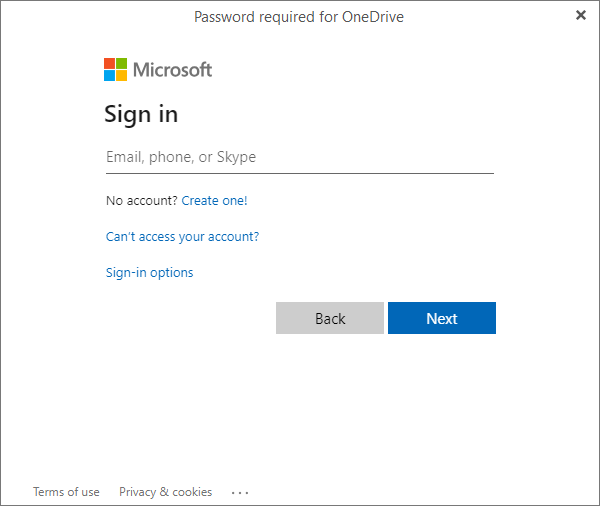Open the three-dots more options menu
This screenshot has width=600, height=506.
[x=240, y=492]
